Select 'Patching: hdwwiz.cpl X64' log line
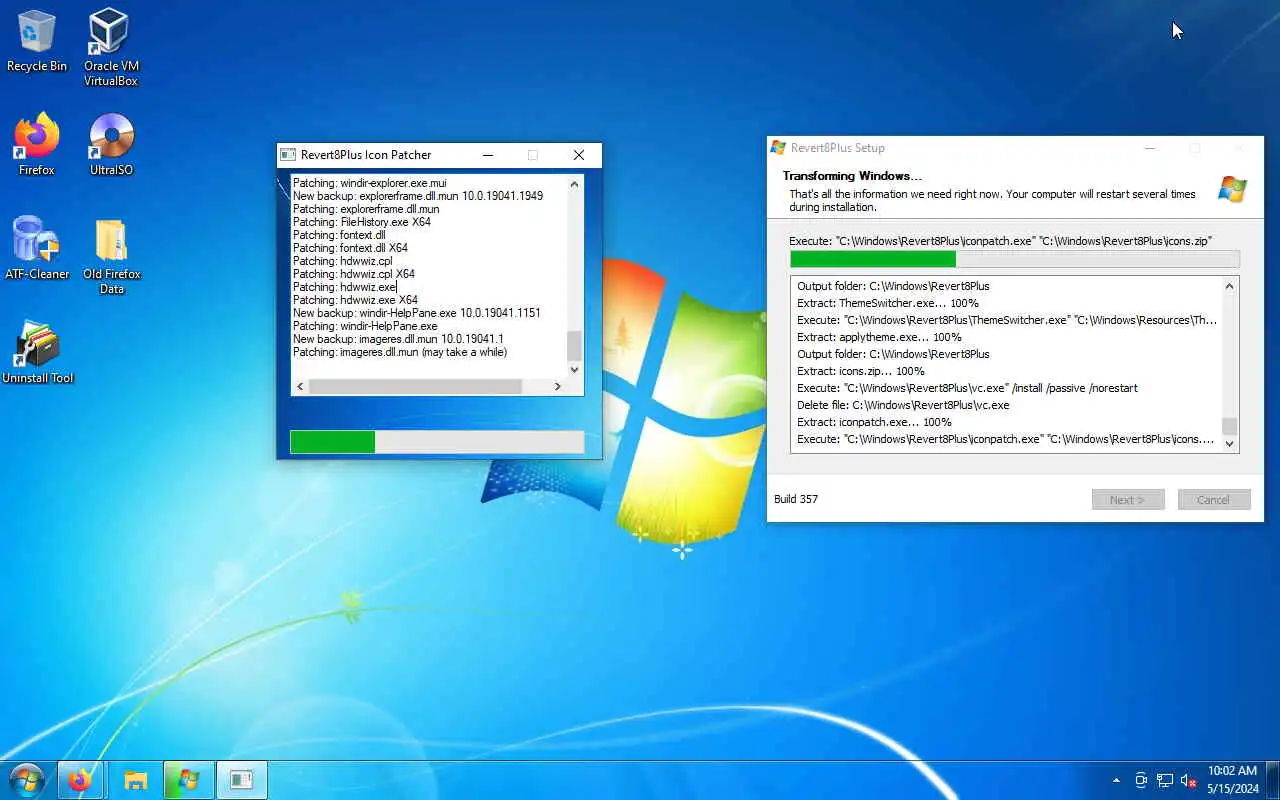Screen dimensions: 1280x800 (x=354, y=274)
